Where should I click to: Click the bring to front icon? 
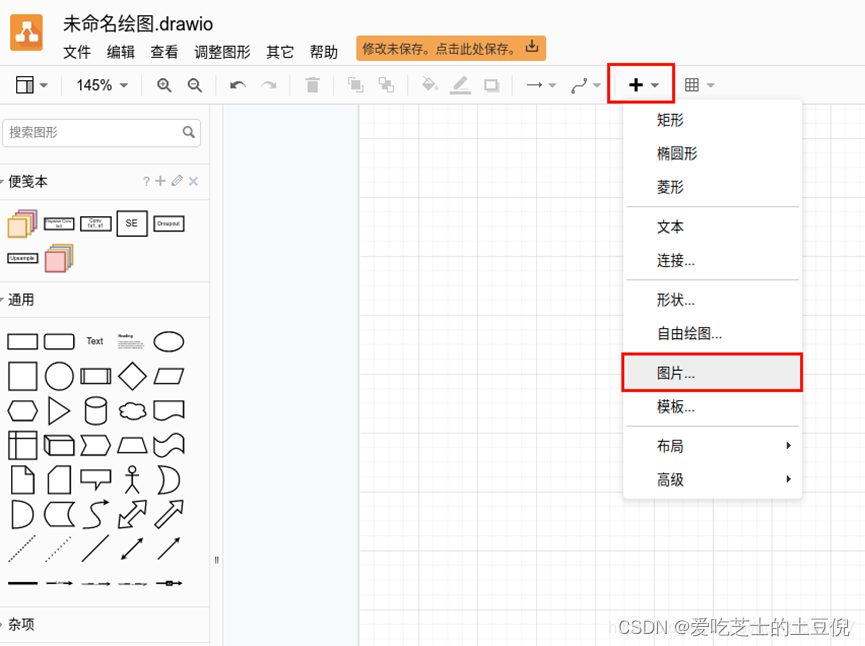point(355,85)
